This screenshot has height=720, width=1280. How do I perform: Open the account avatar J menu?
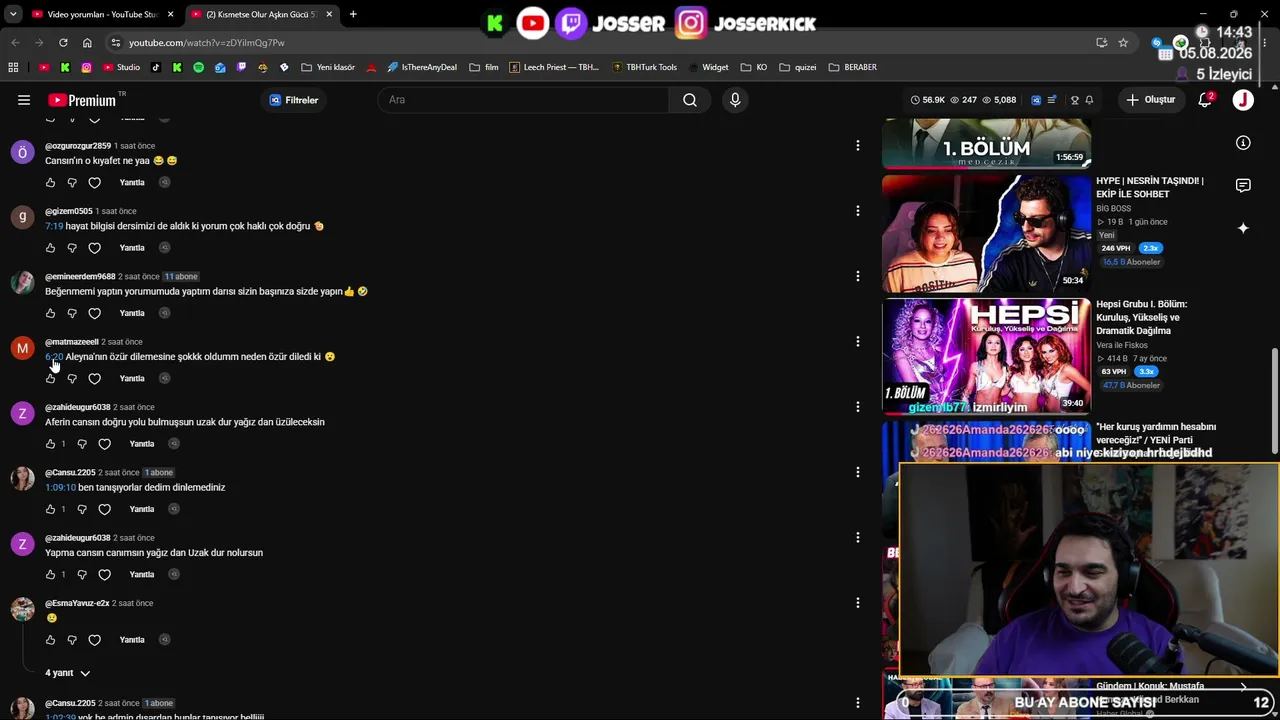(x=1243, y=100)
